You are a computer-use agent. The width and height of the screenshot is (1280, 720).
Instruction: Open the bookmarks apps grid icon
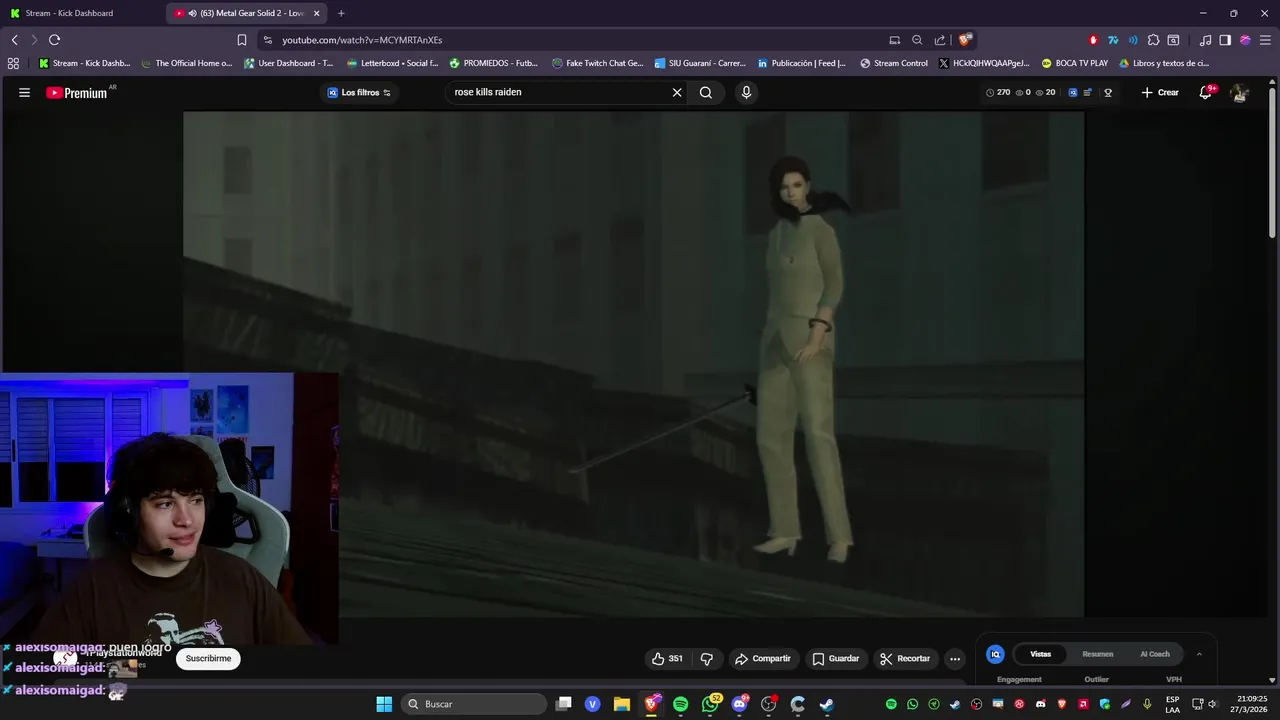[x=13, y=63]
